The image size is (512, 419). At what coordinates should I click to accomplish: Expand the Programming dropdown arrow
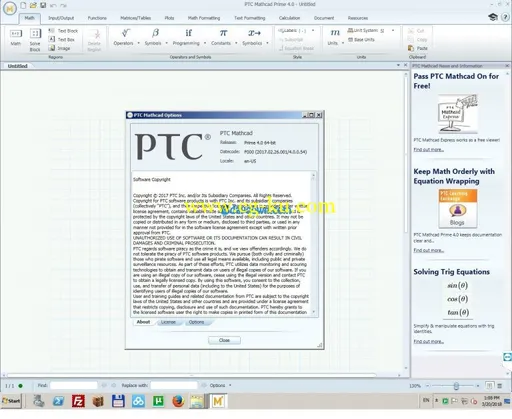[205, 43]
